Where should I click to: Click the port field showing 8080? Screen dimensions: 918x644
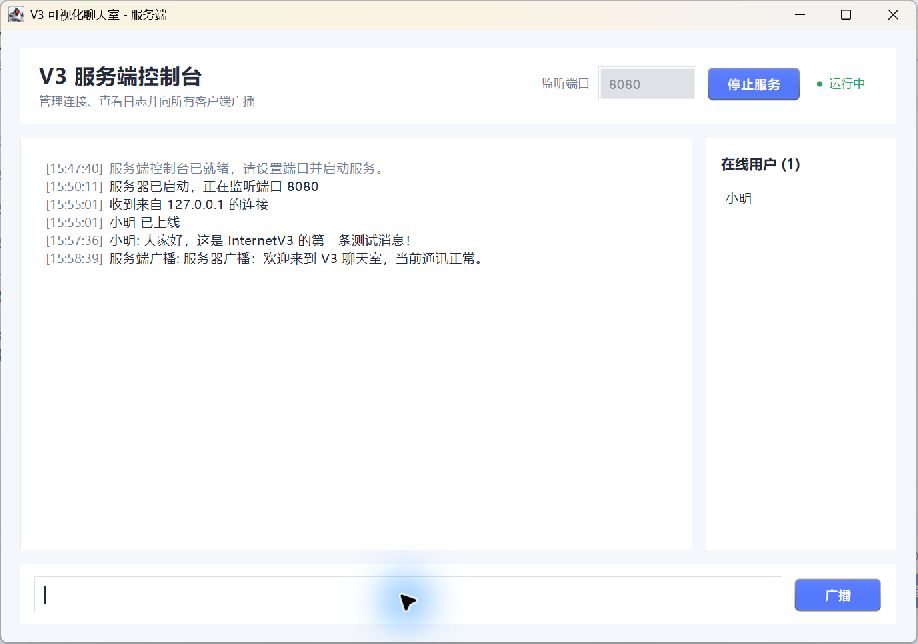coord(647,84)
